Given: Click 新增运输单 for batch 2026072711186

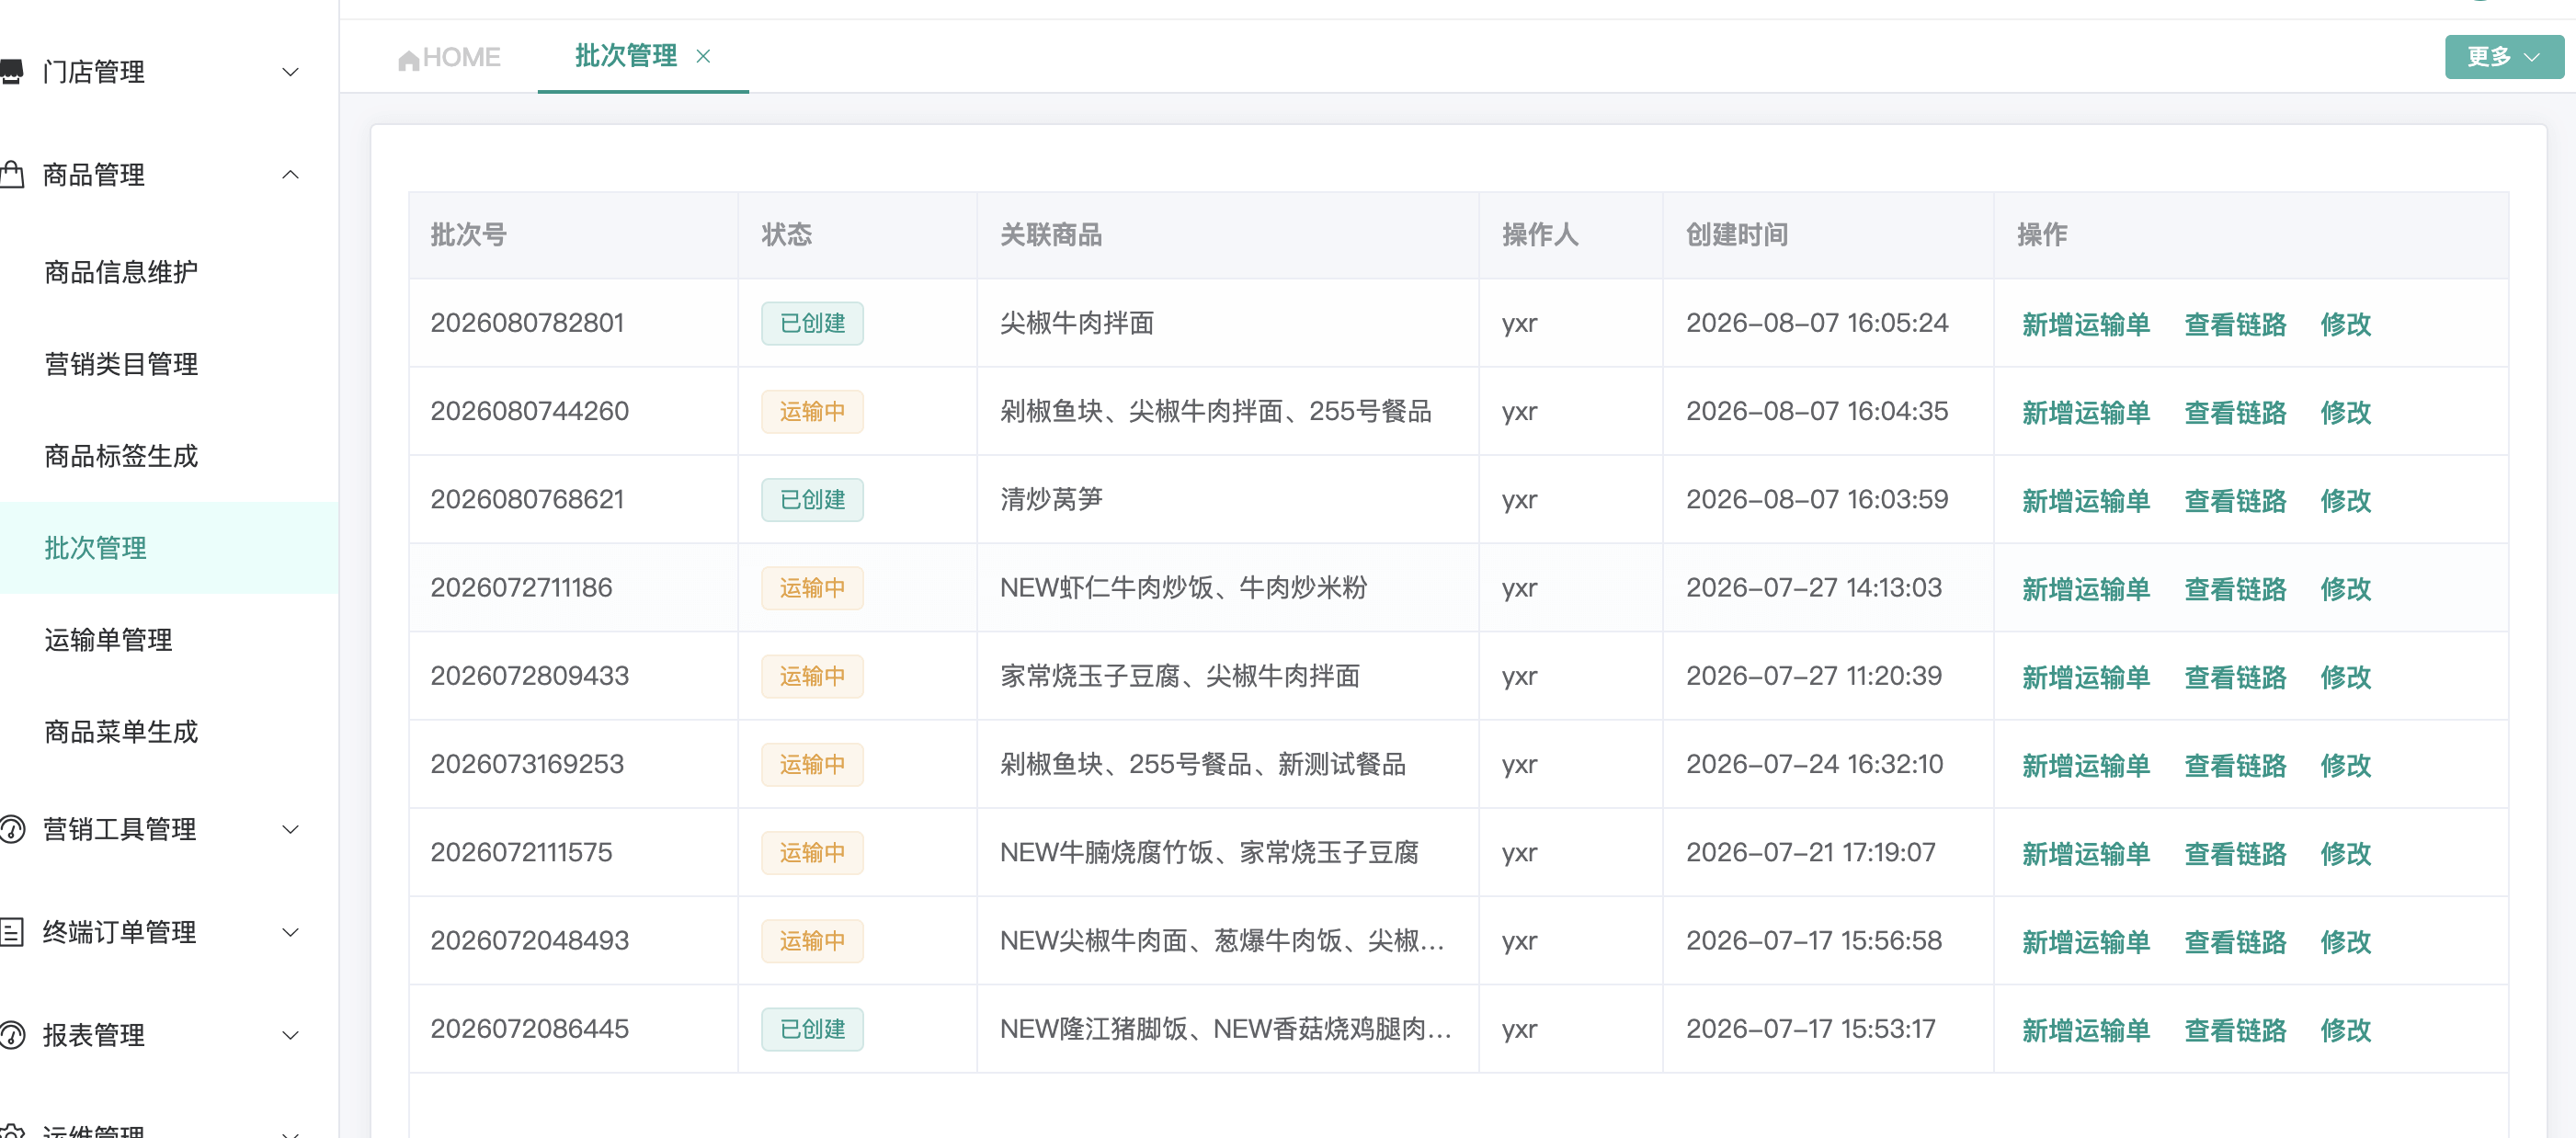Looking at the screenshot, I should coord(2085,589).
